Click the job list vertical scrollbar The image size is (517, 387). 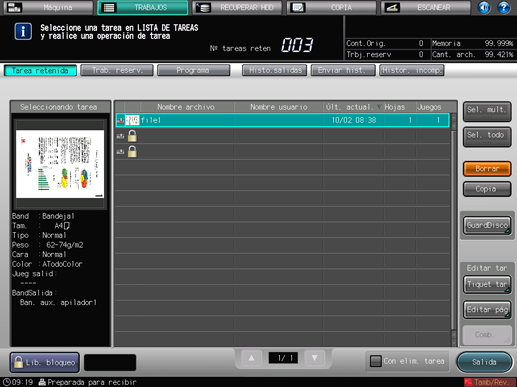click(453, 230)
